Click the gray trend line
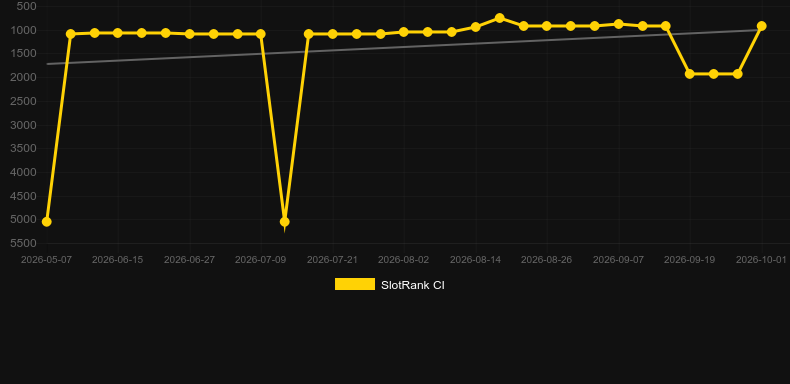Screen dimensions: 790x384 [x=403, y=47]
